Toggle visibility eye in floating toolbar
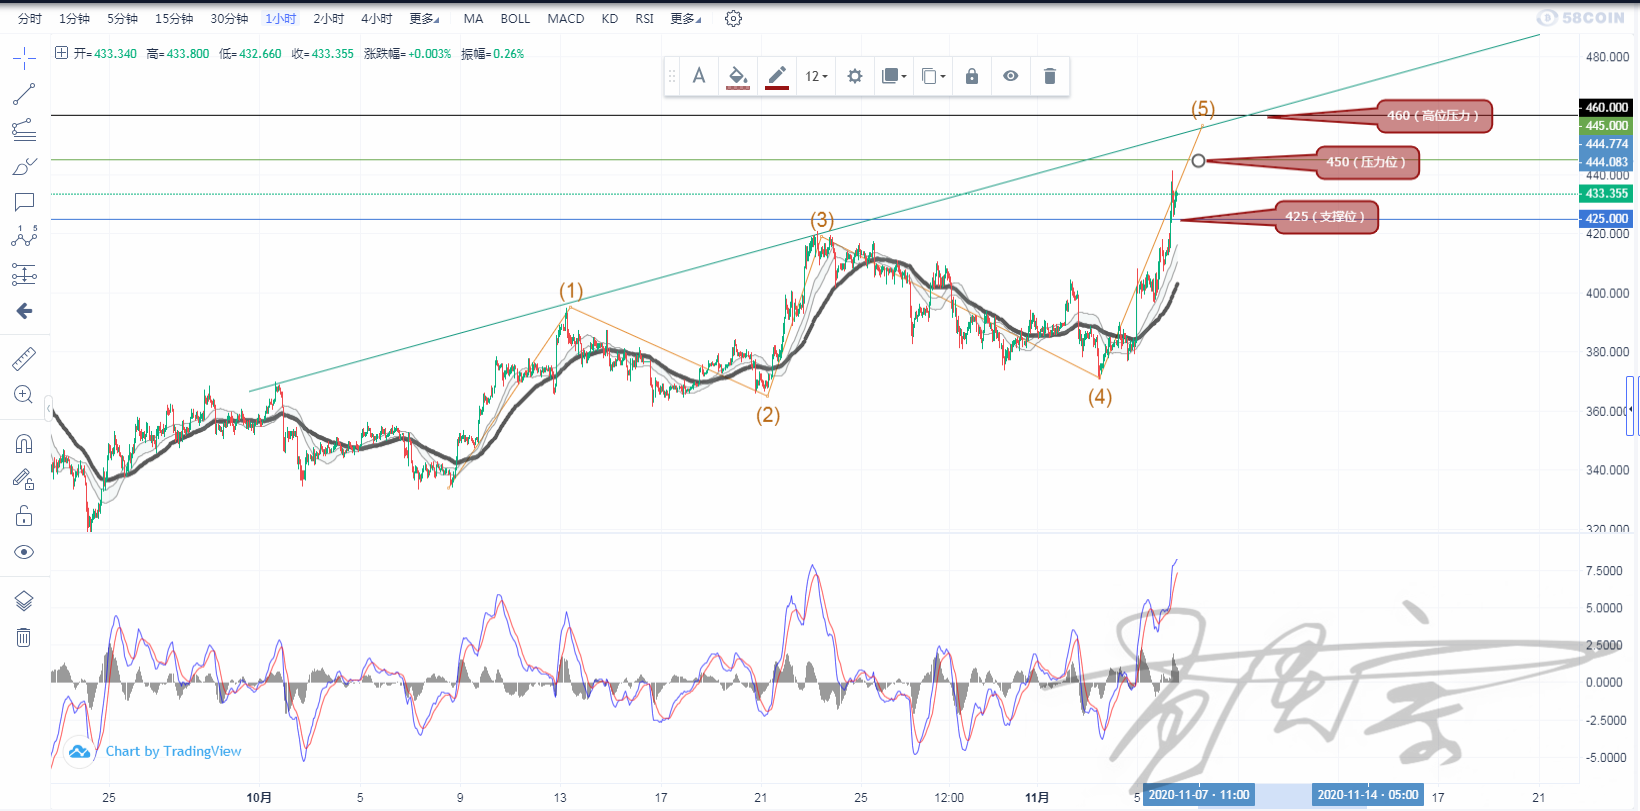This screenshot has height=811, width=1640. tap(1011, 76)
